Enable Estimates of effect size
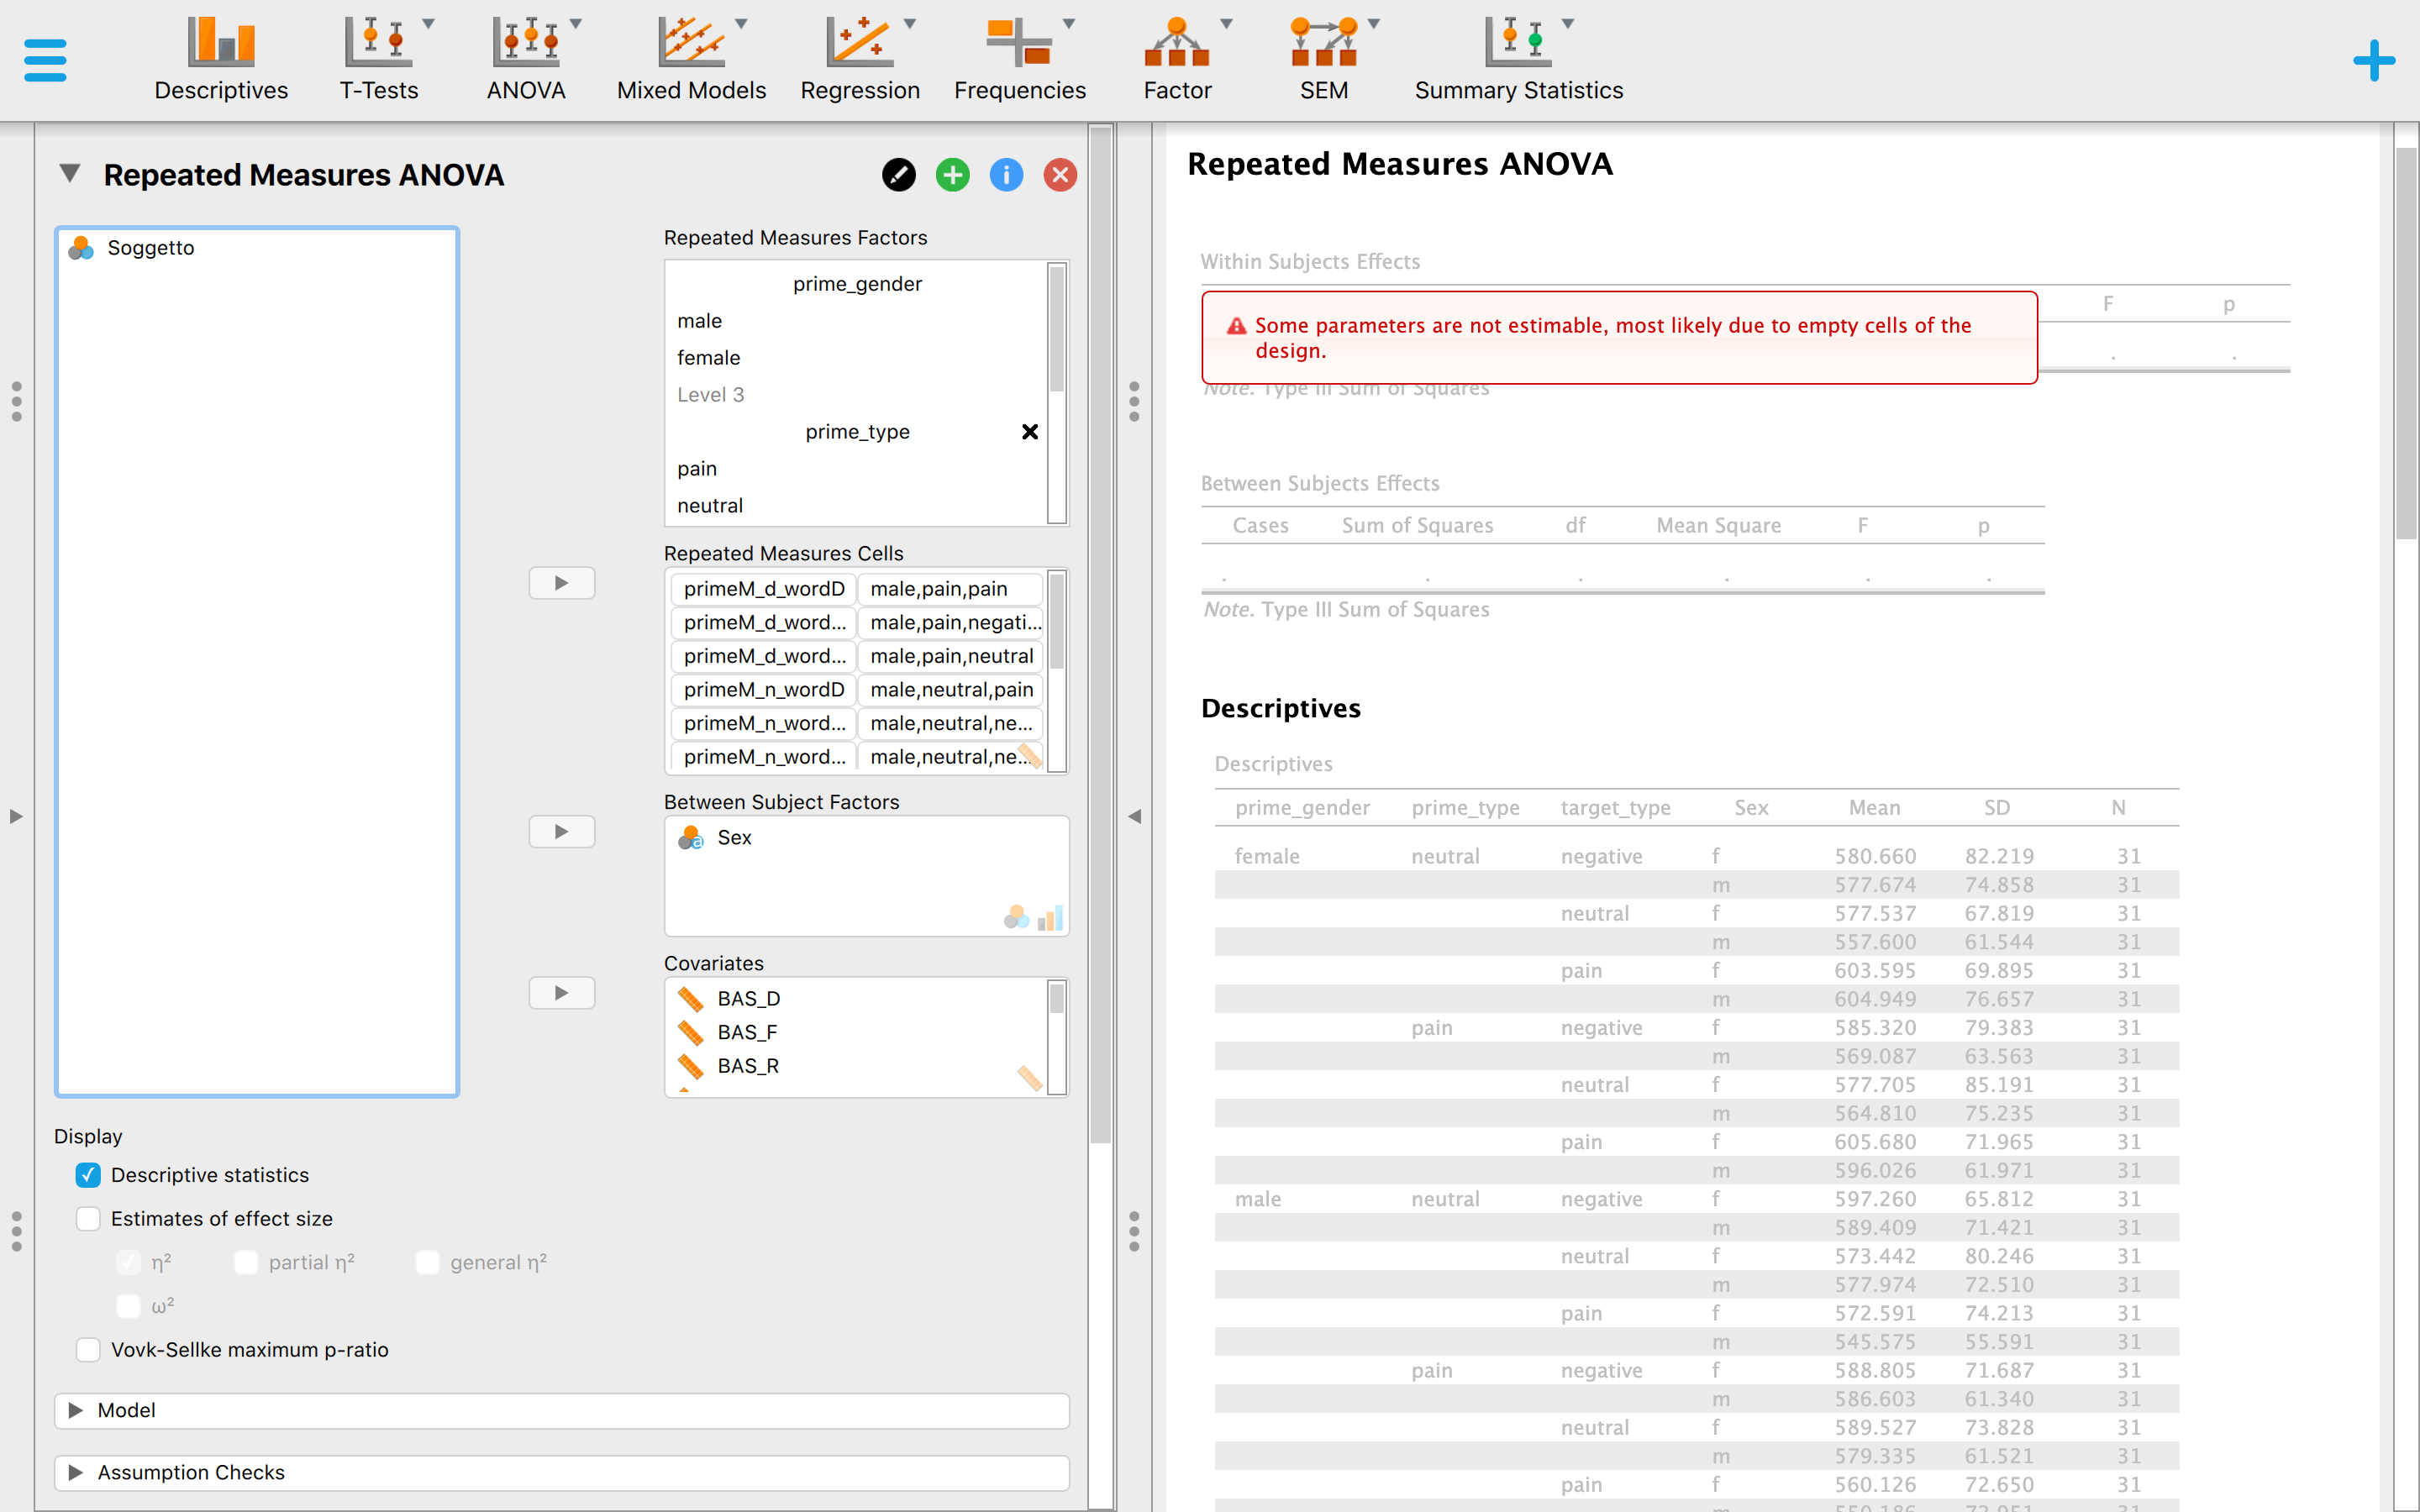 pyautogui.click(x=87, y=1219)
